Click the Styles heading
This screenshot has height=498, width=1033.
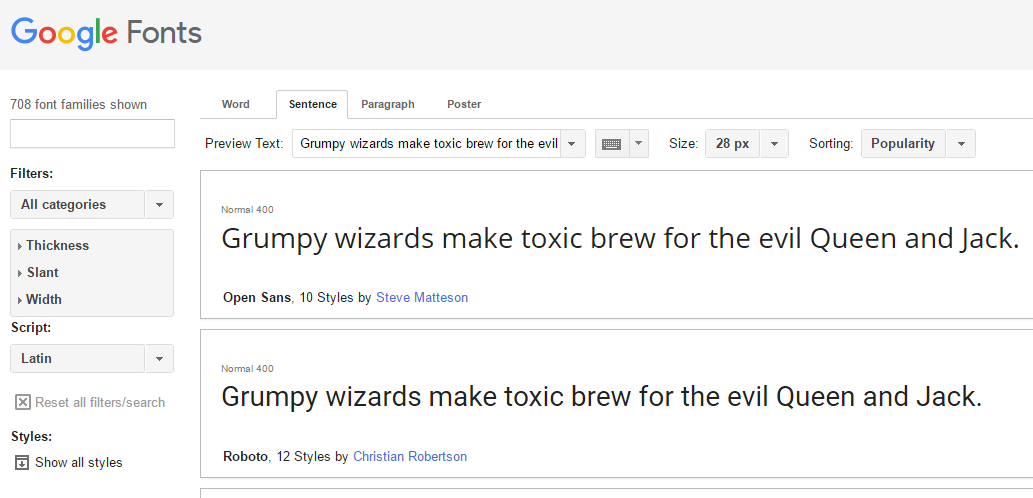point(31,436)
